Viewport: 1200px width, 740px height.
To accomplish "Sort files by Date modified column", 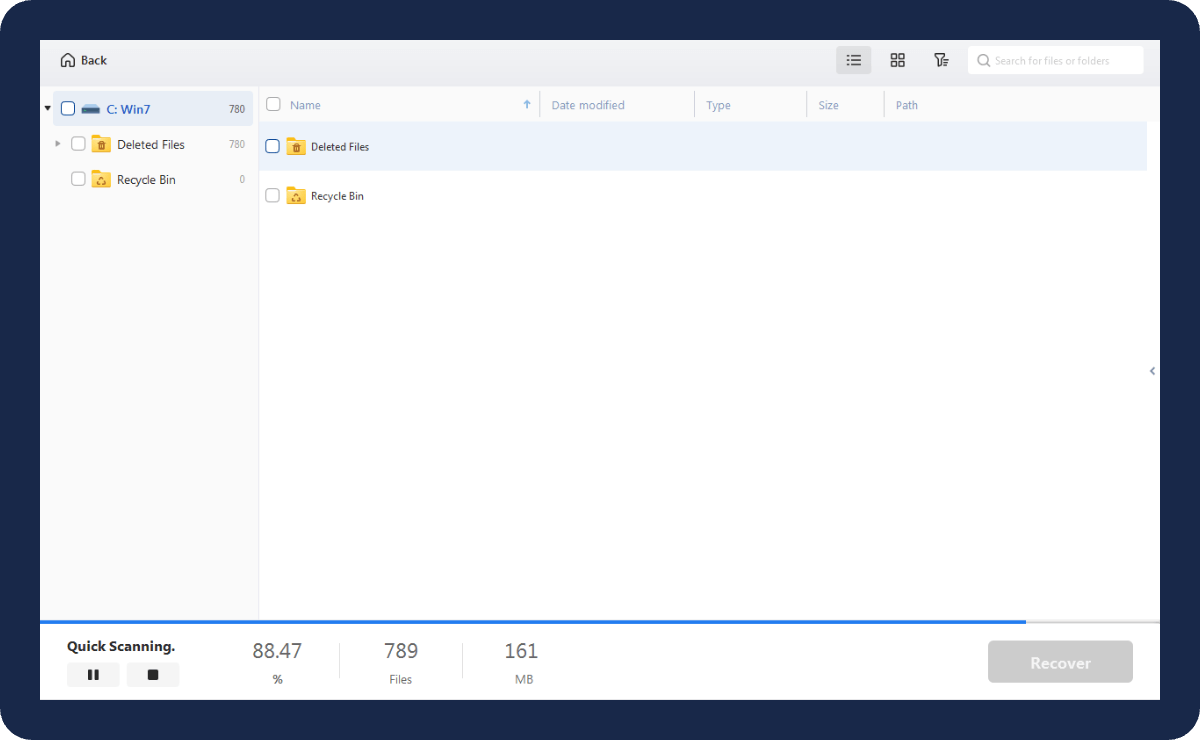I will pyautogui.click(x=588, y=105).
